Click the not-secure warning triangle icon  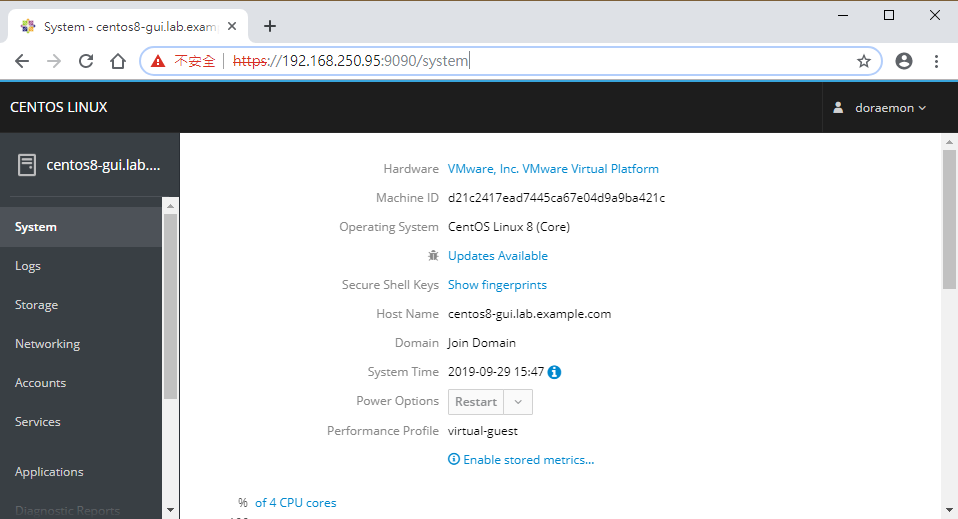(158, 61)
